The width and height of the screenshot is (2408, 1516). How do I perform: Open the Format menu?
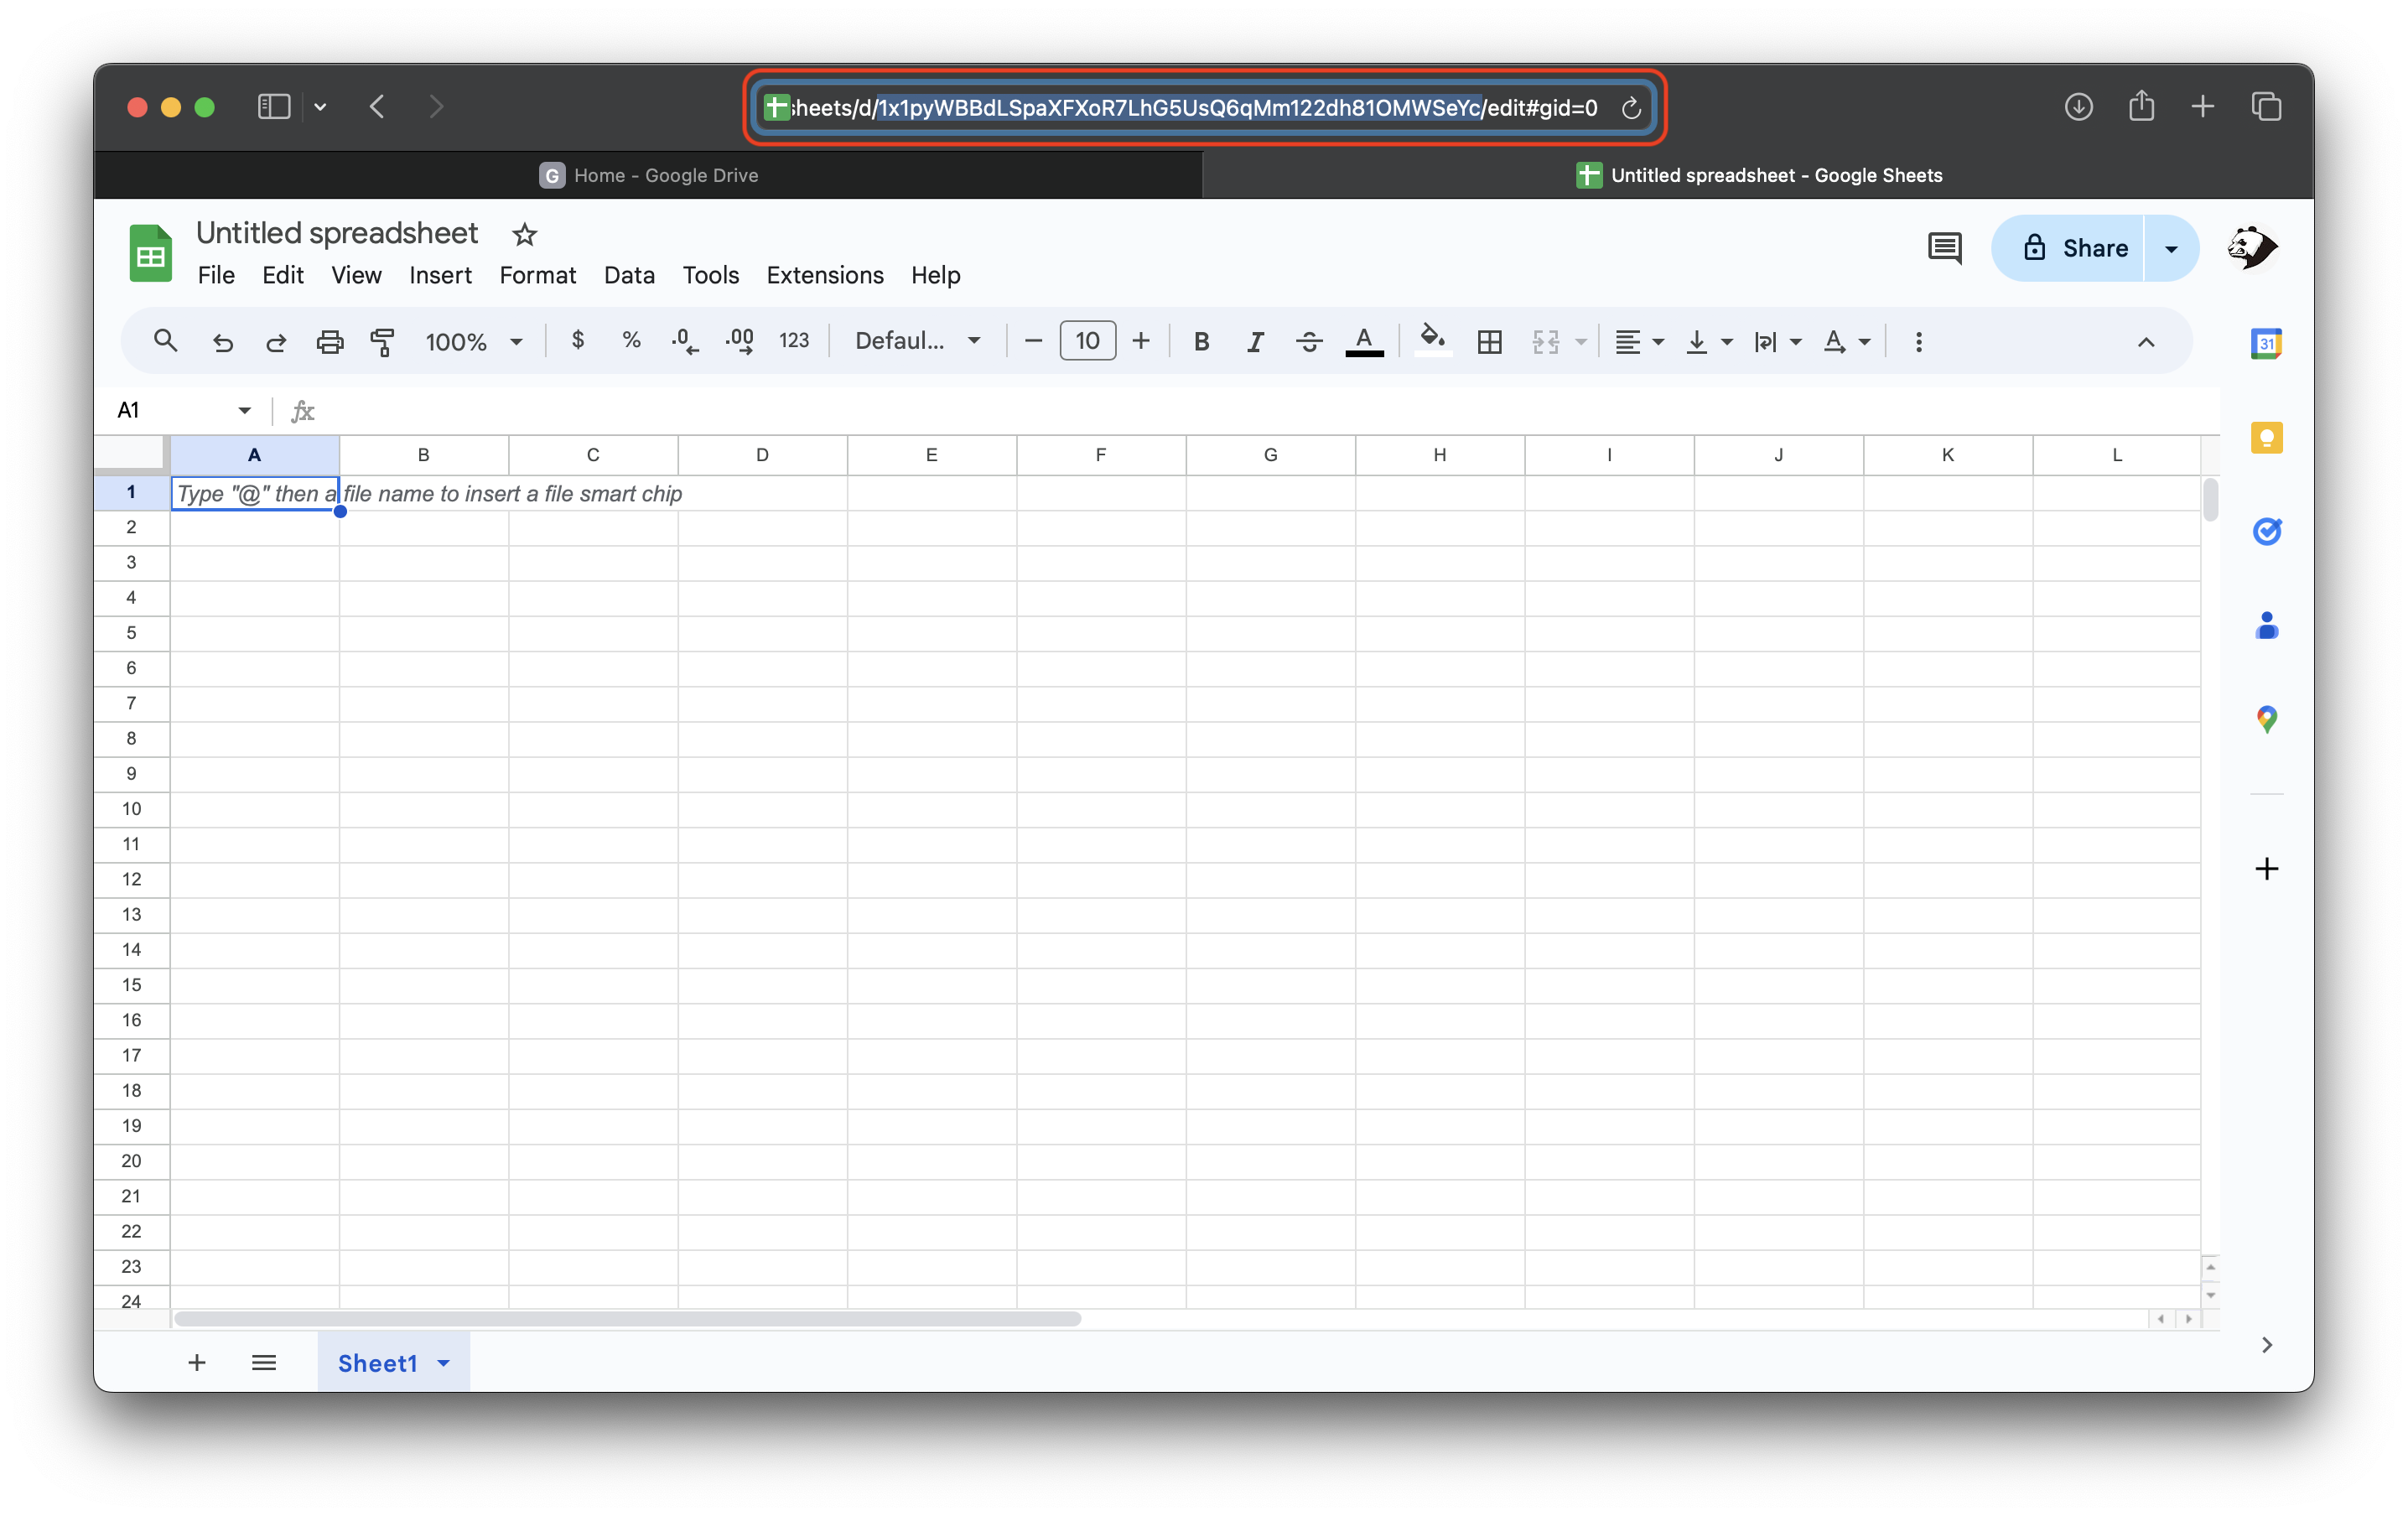(537, 275)
